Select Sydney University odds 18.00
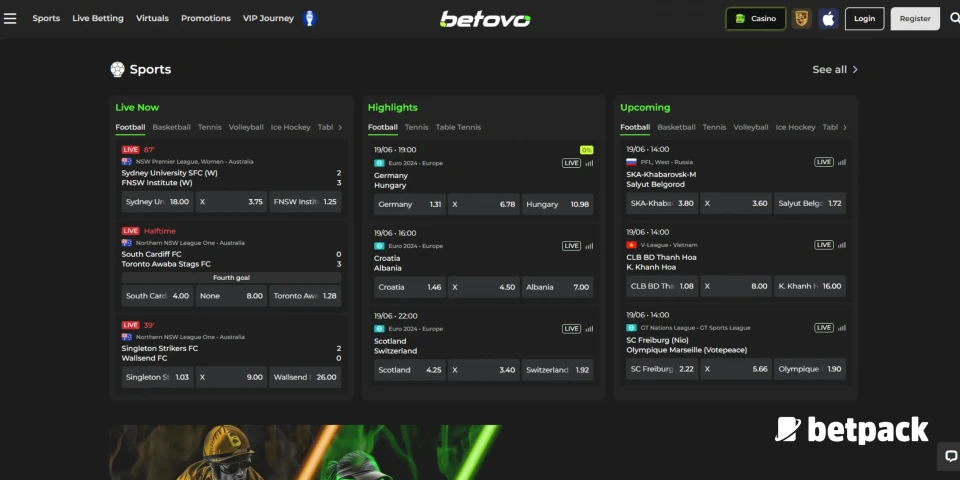Viewport: 960px width, 480px height. (156, 202)
